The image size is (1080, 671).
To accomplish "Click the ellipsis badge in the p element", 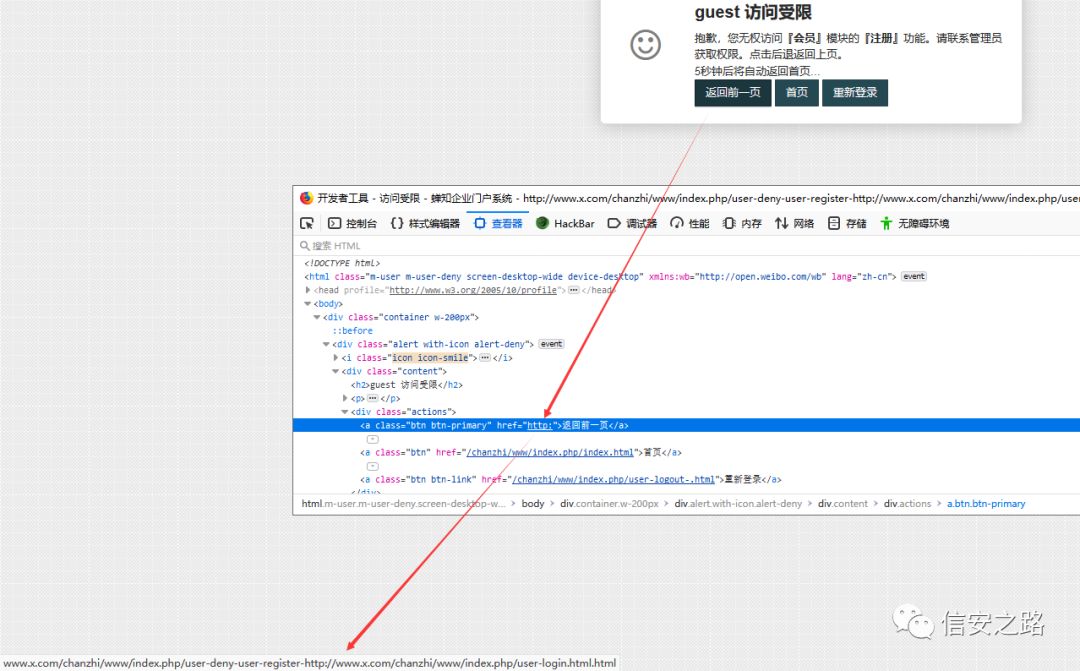I will [373, 398].
